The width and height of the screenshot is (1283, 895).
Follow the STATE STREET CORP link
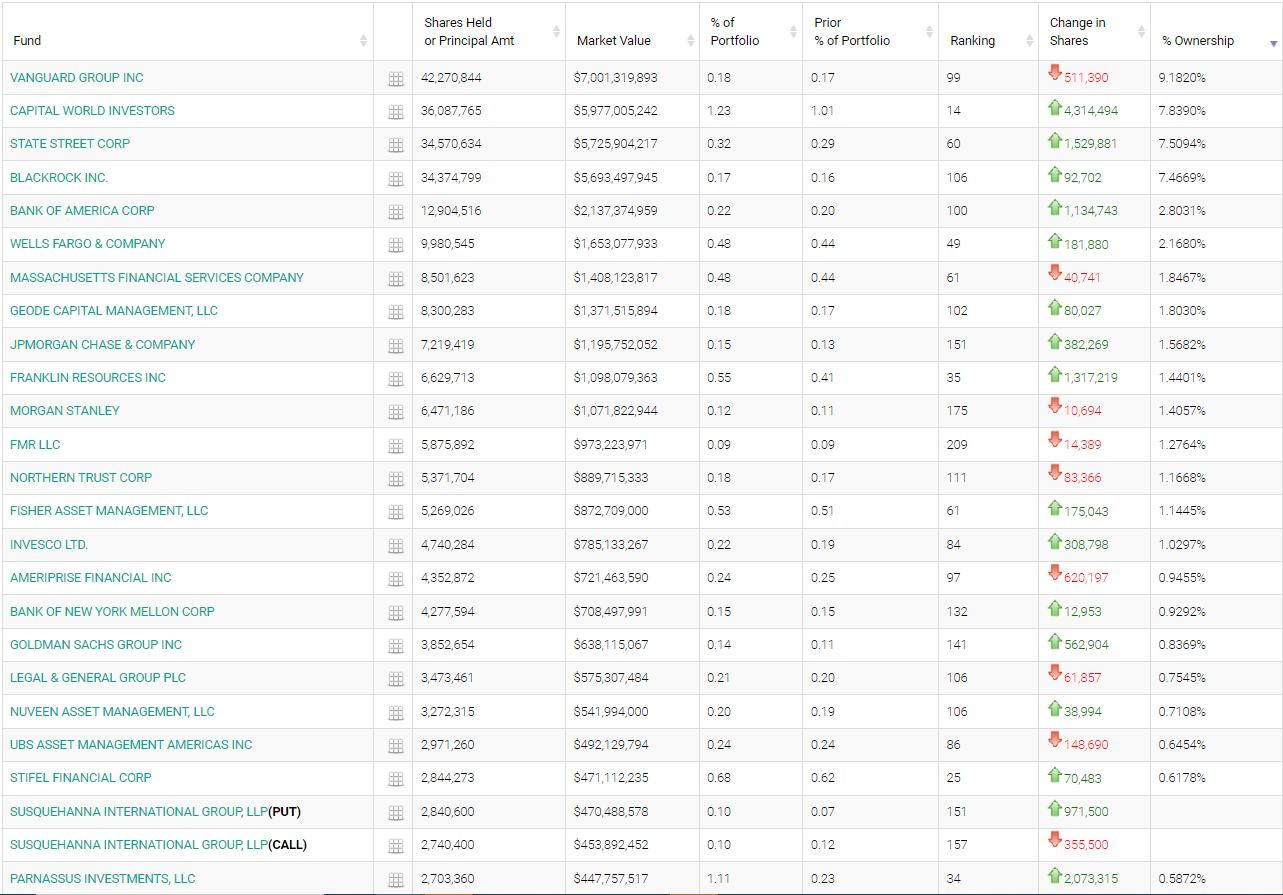(70, 143)
